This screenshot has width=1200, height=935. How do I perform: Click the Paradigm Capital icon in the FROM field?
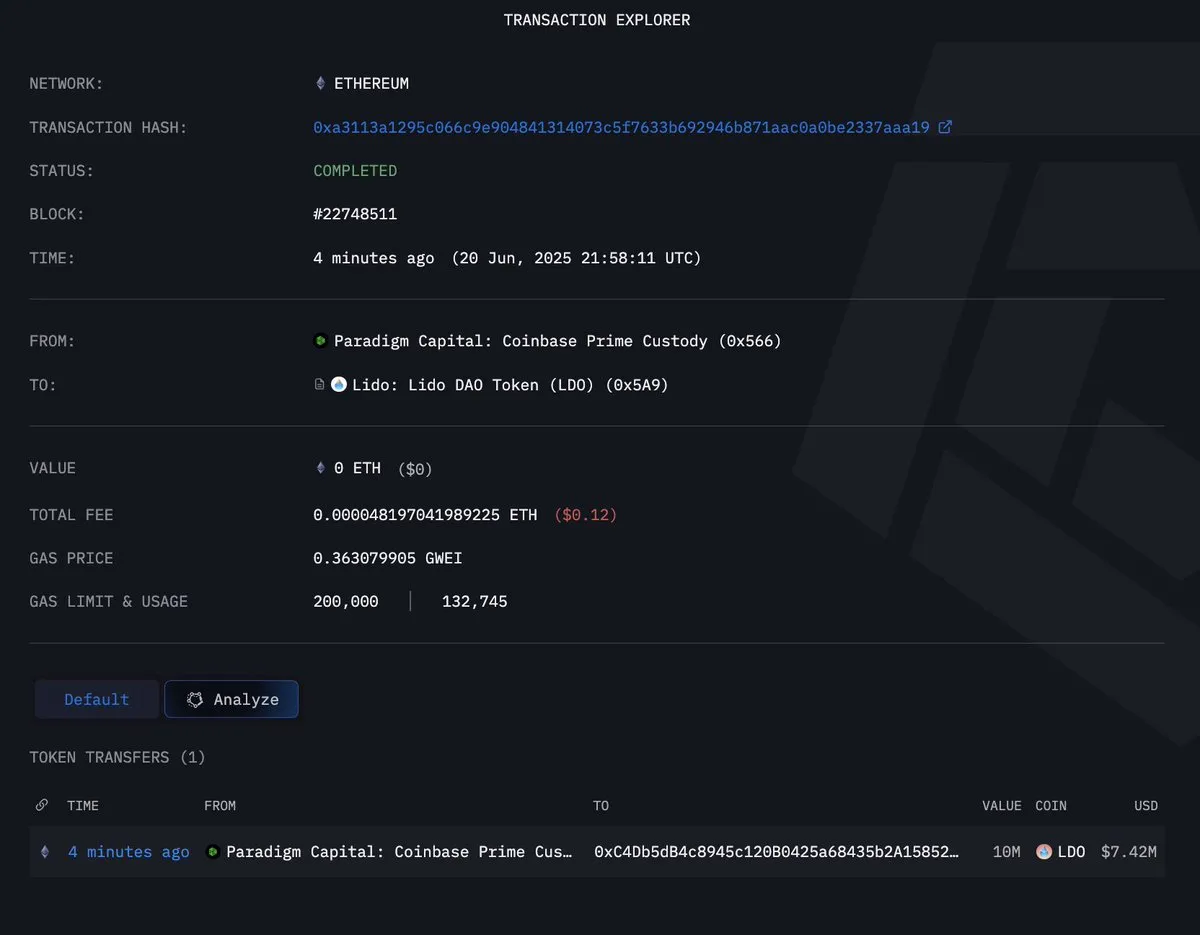[320, 341]
